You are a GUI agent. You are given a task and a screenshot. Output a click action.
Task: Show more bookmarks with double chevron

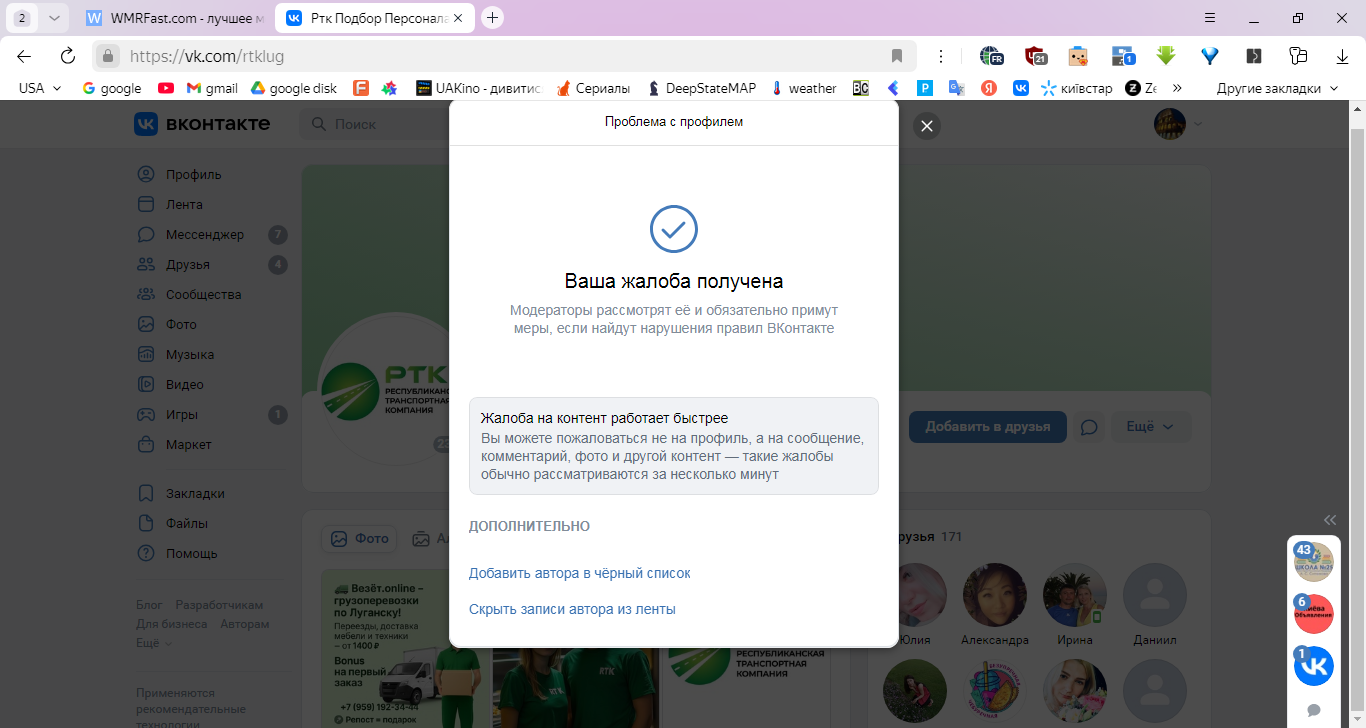[1177, 88]
